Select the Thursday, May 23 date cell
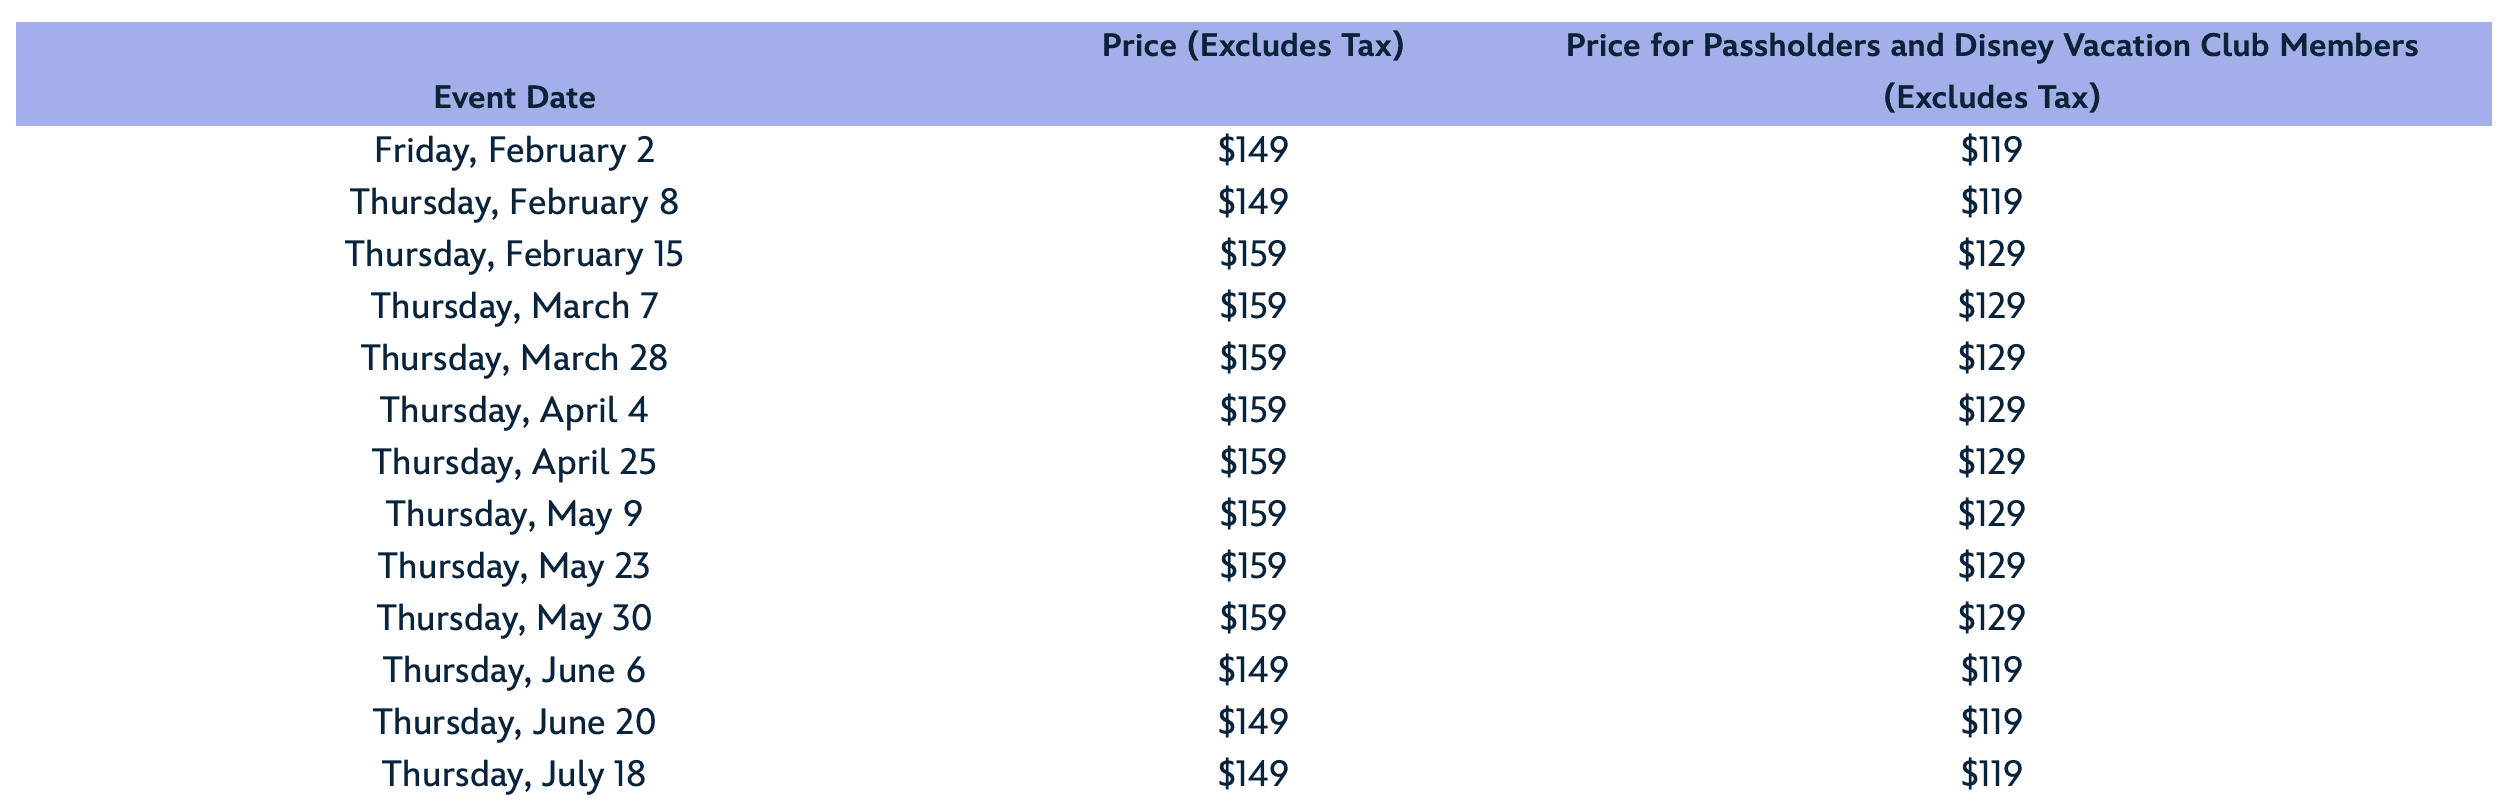The image size is (2512, 806). click(x=514, y=567)
